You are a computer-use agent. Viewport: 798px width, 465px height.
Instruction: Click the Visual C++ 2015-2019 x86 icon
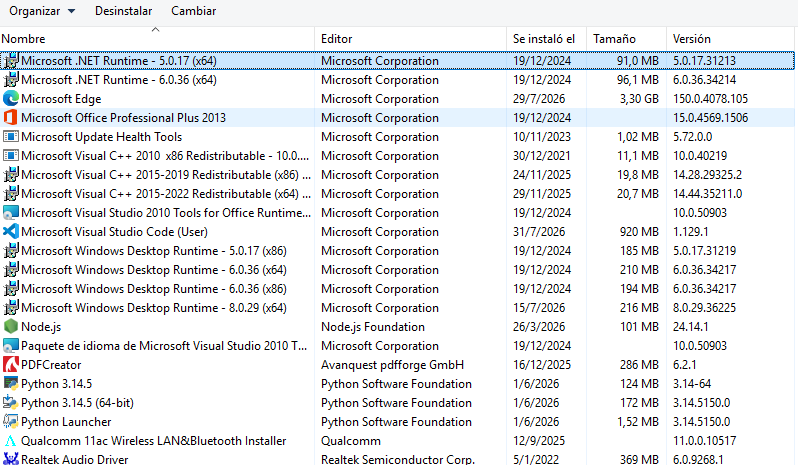click(11, 175)
